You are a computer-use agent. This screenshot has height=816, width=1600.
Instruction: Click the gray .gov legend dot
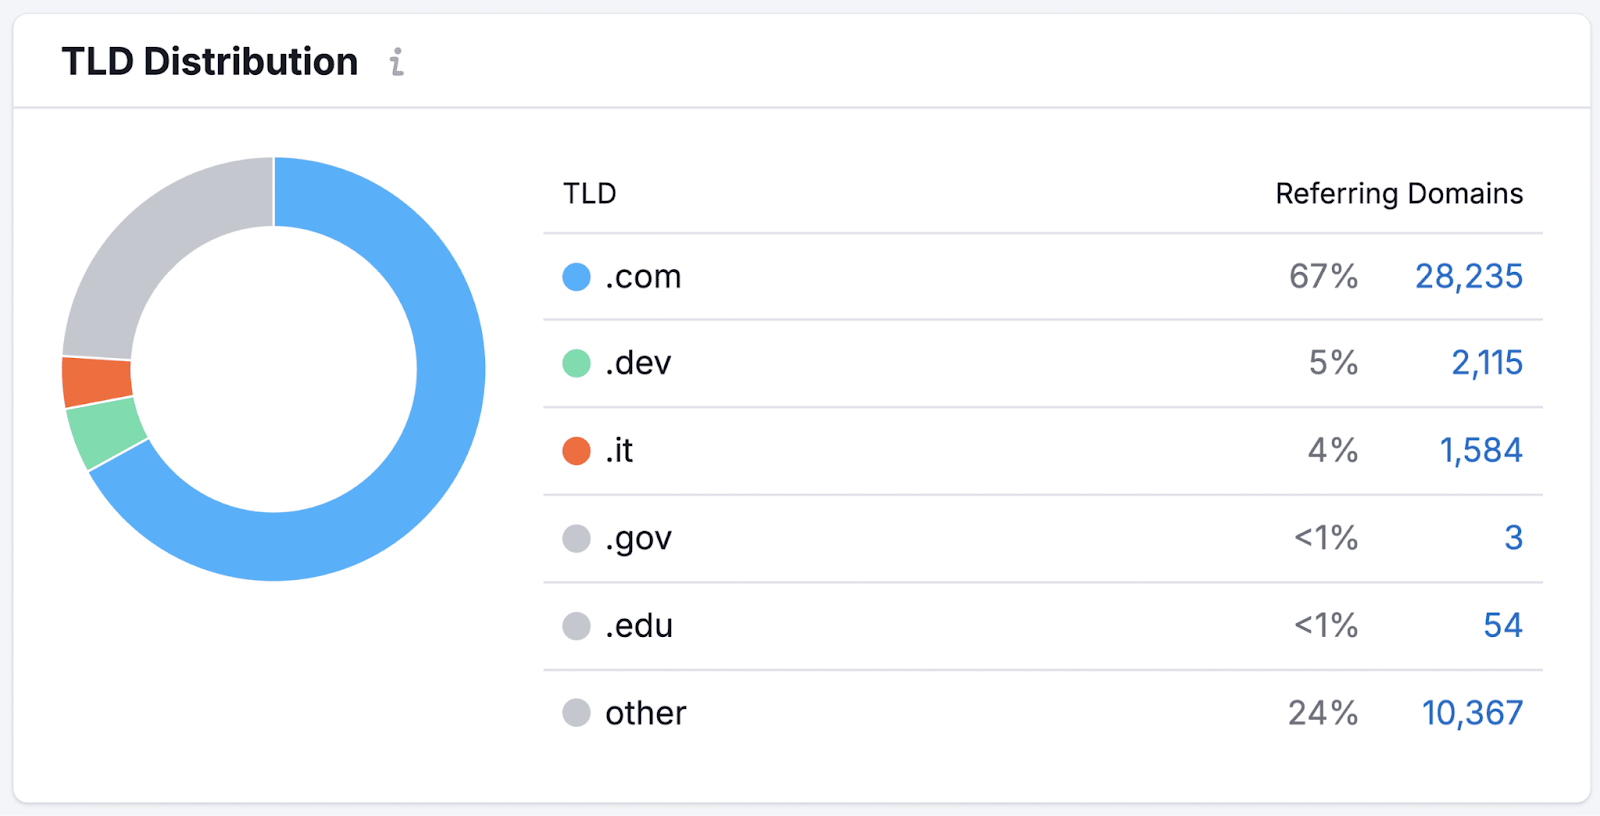click(x=576, y=538)
